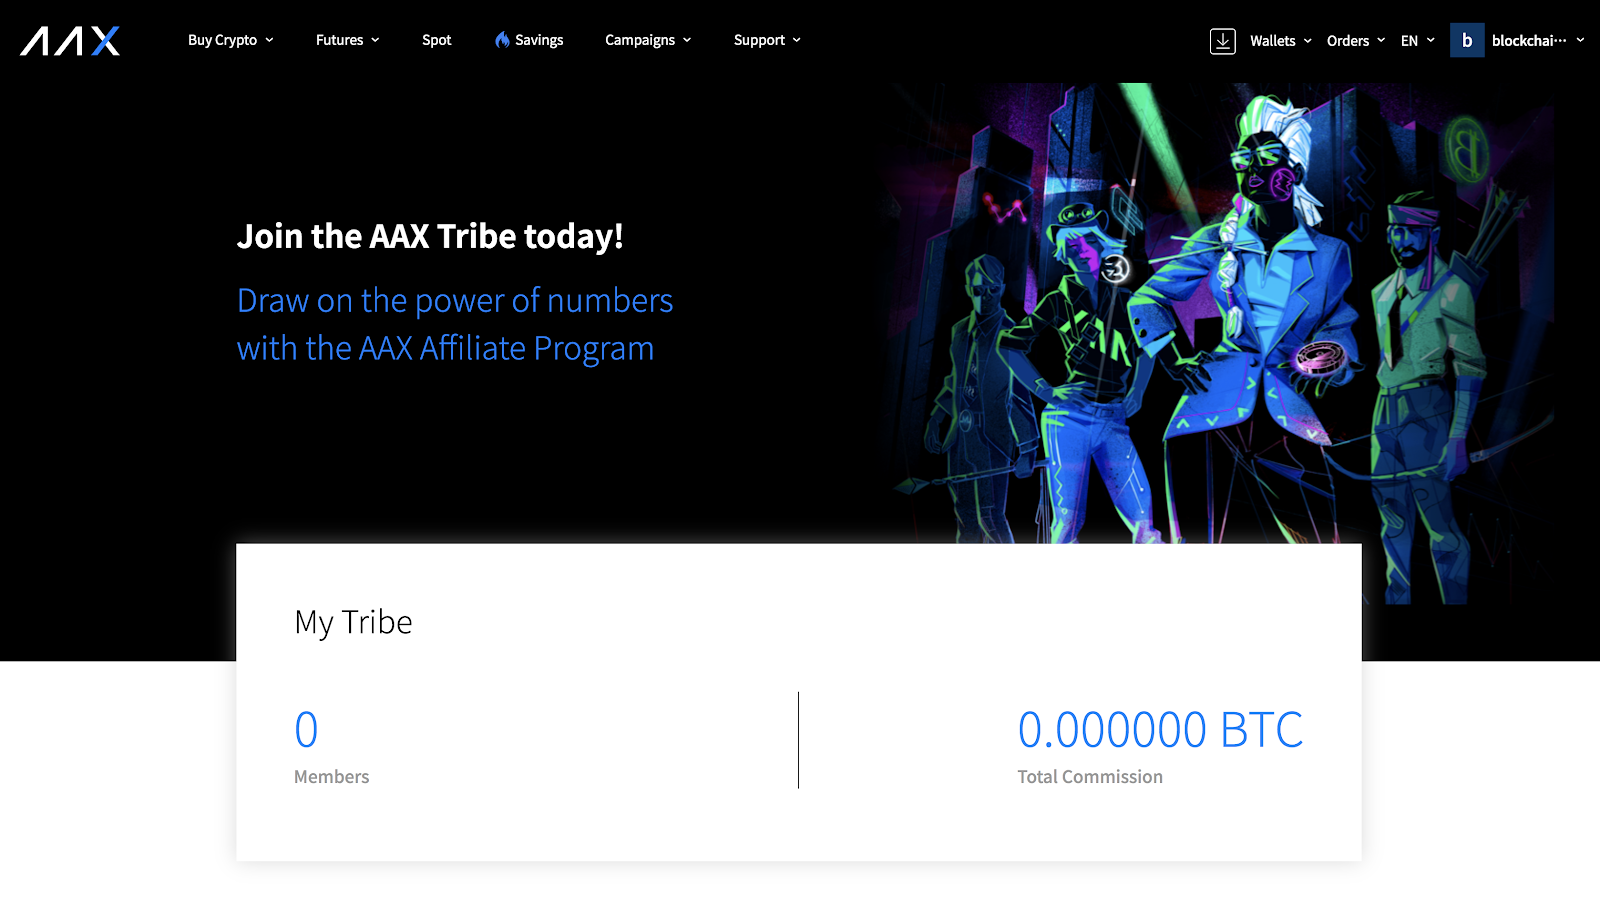Open the Support dropdown
This screenshot has height=917, width=1600.
767,40
